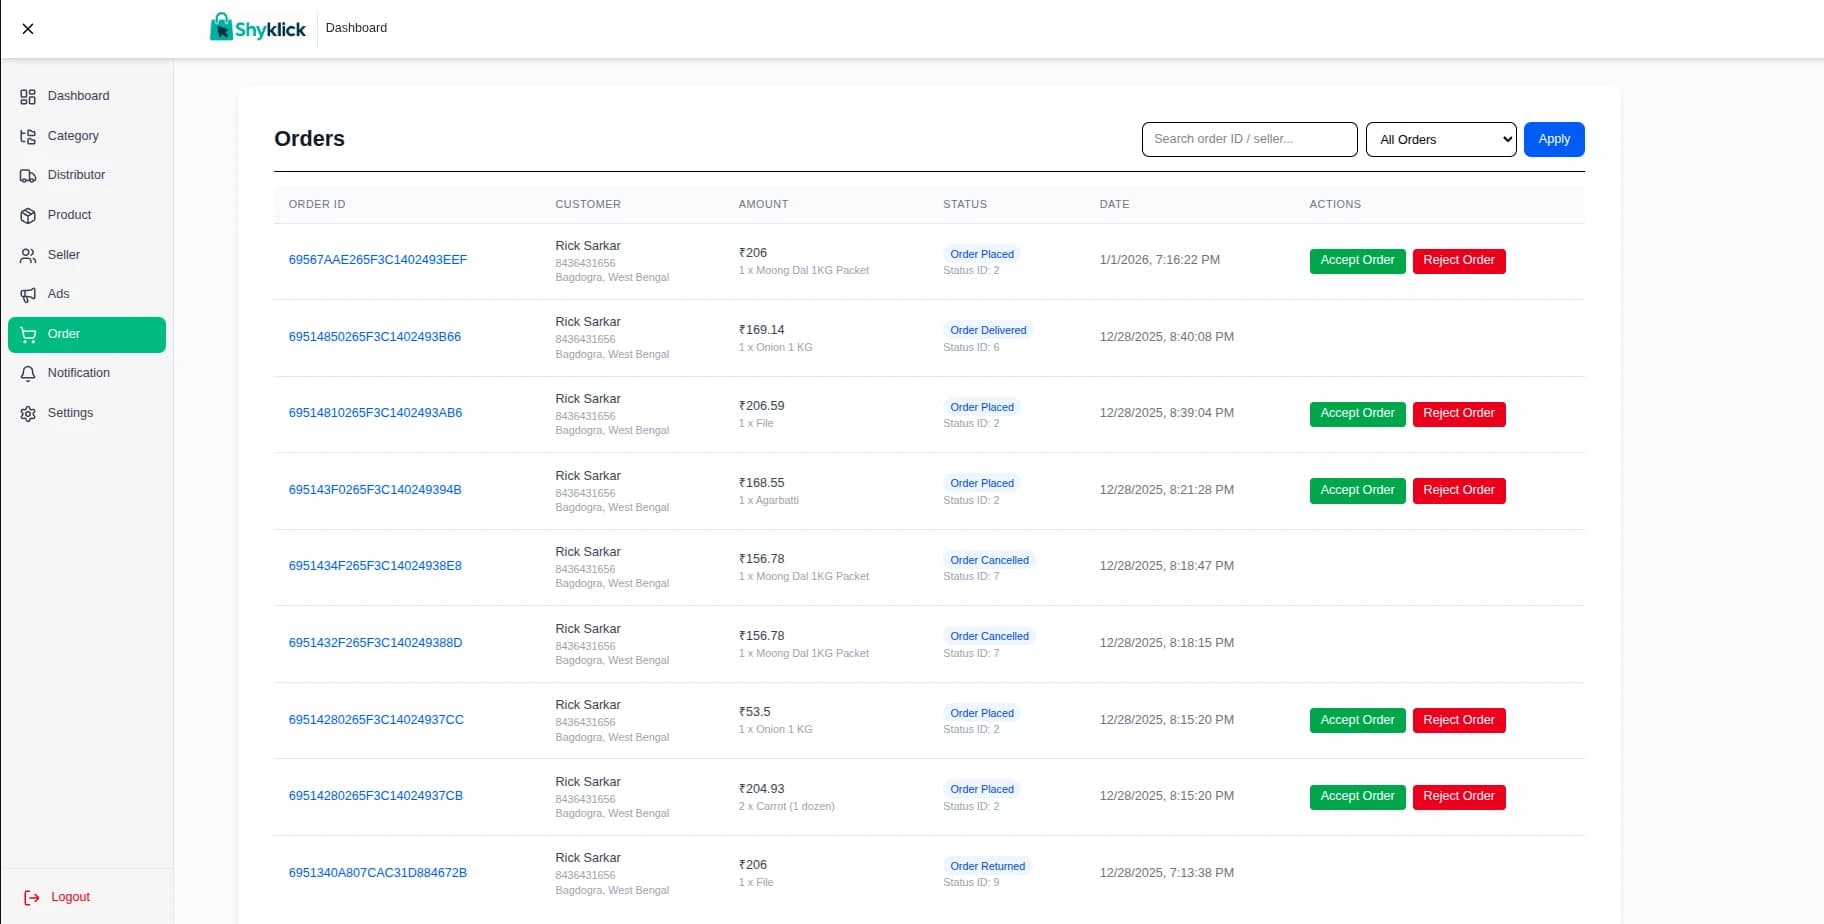Open order 69514850265F3C1402493B66 link

click(x=375, y=337)
